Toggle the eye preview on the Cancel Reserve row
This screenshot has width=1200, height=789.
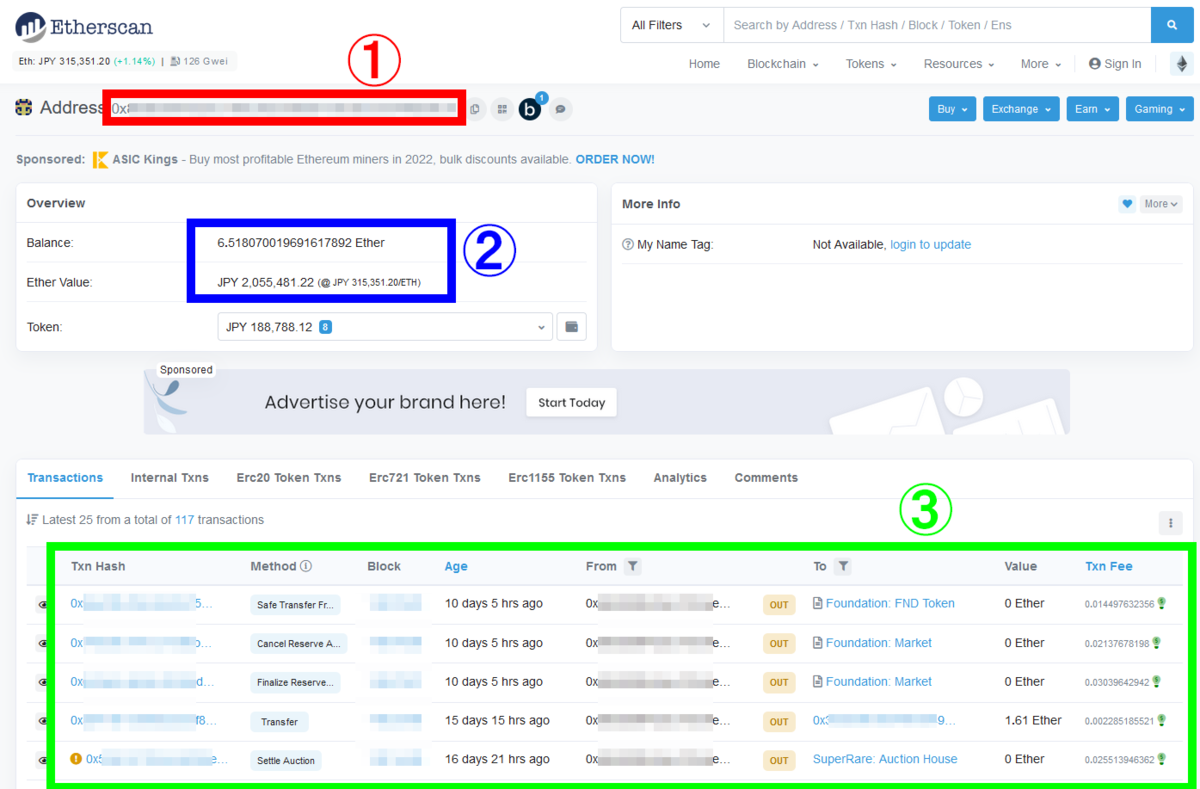(43, 644)
